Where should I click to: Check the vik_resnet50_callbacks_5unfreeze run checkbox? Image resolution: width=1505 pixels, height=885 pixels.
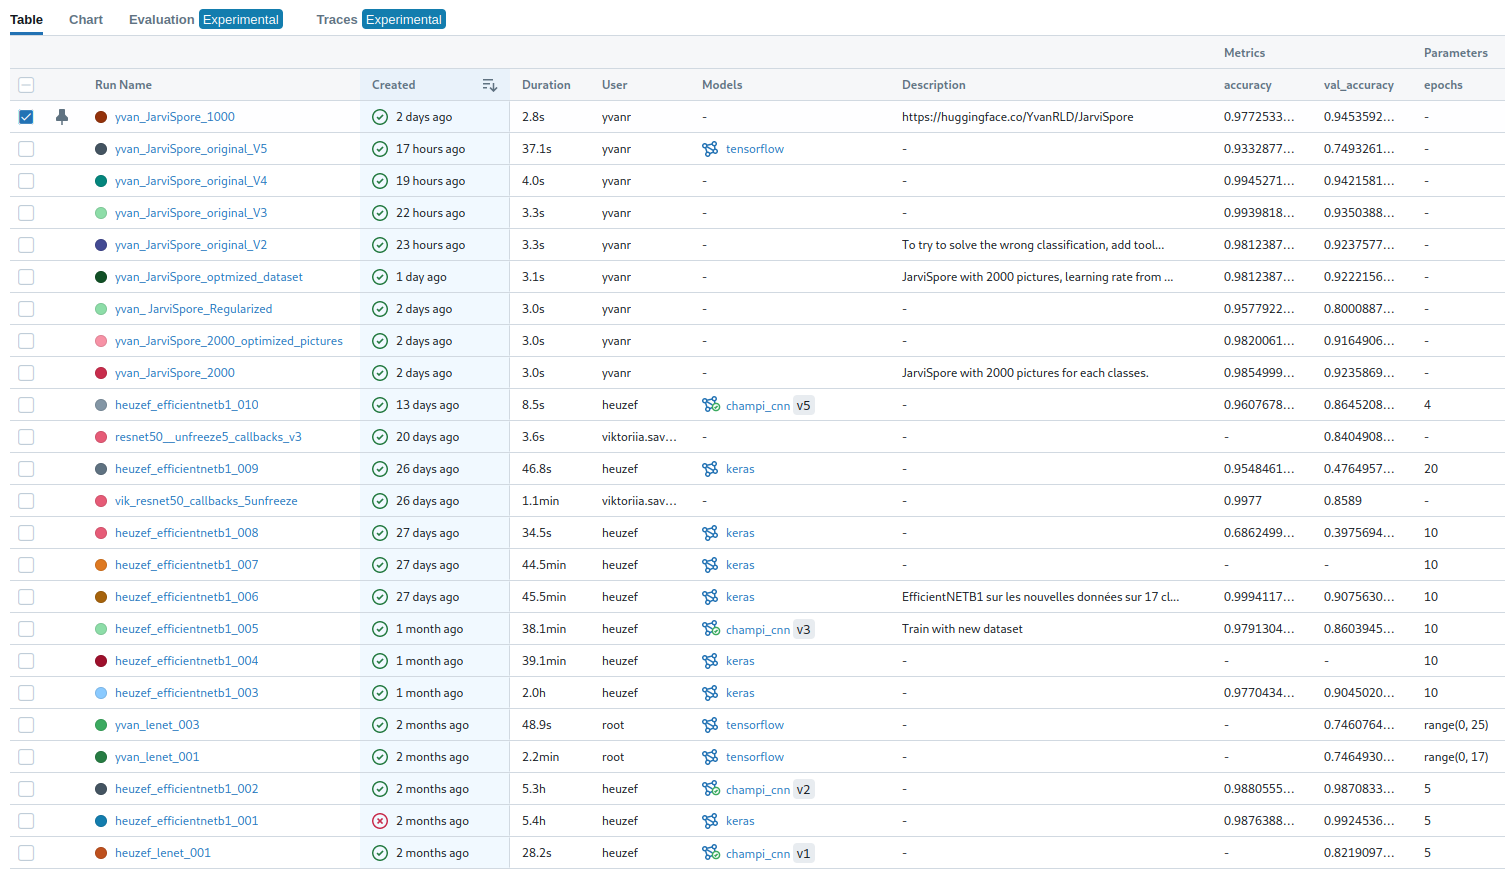[26, 501]
